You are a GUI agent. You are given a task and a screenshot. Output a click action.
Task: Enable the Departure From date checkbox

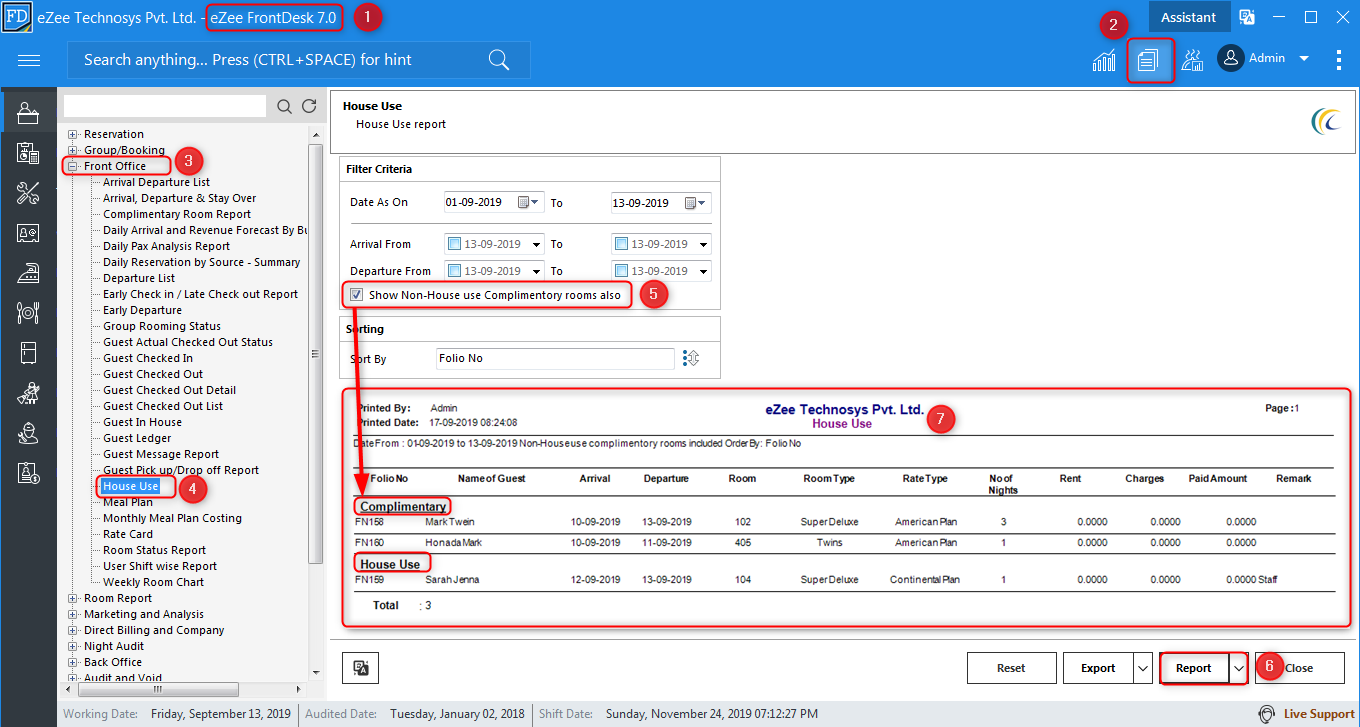click(x=456, y=271)
